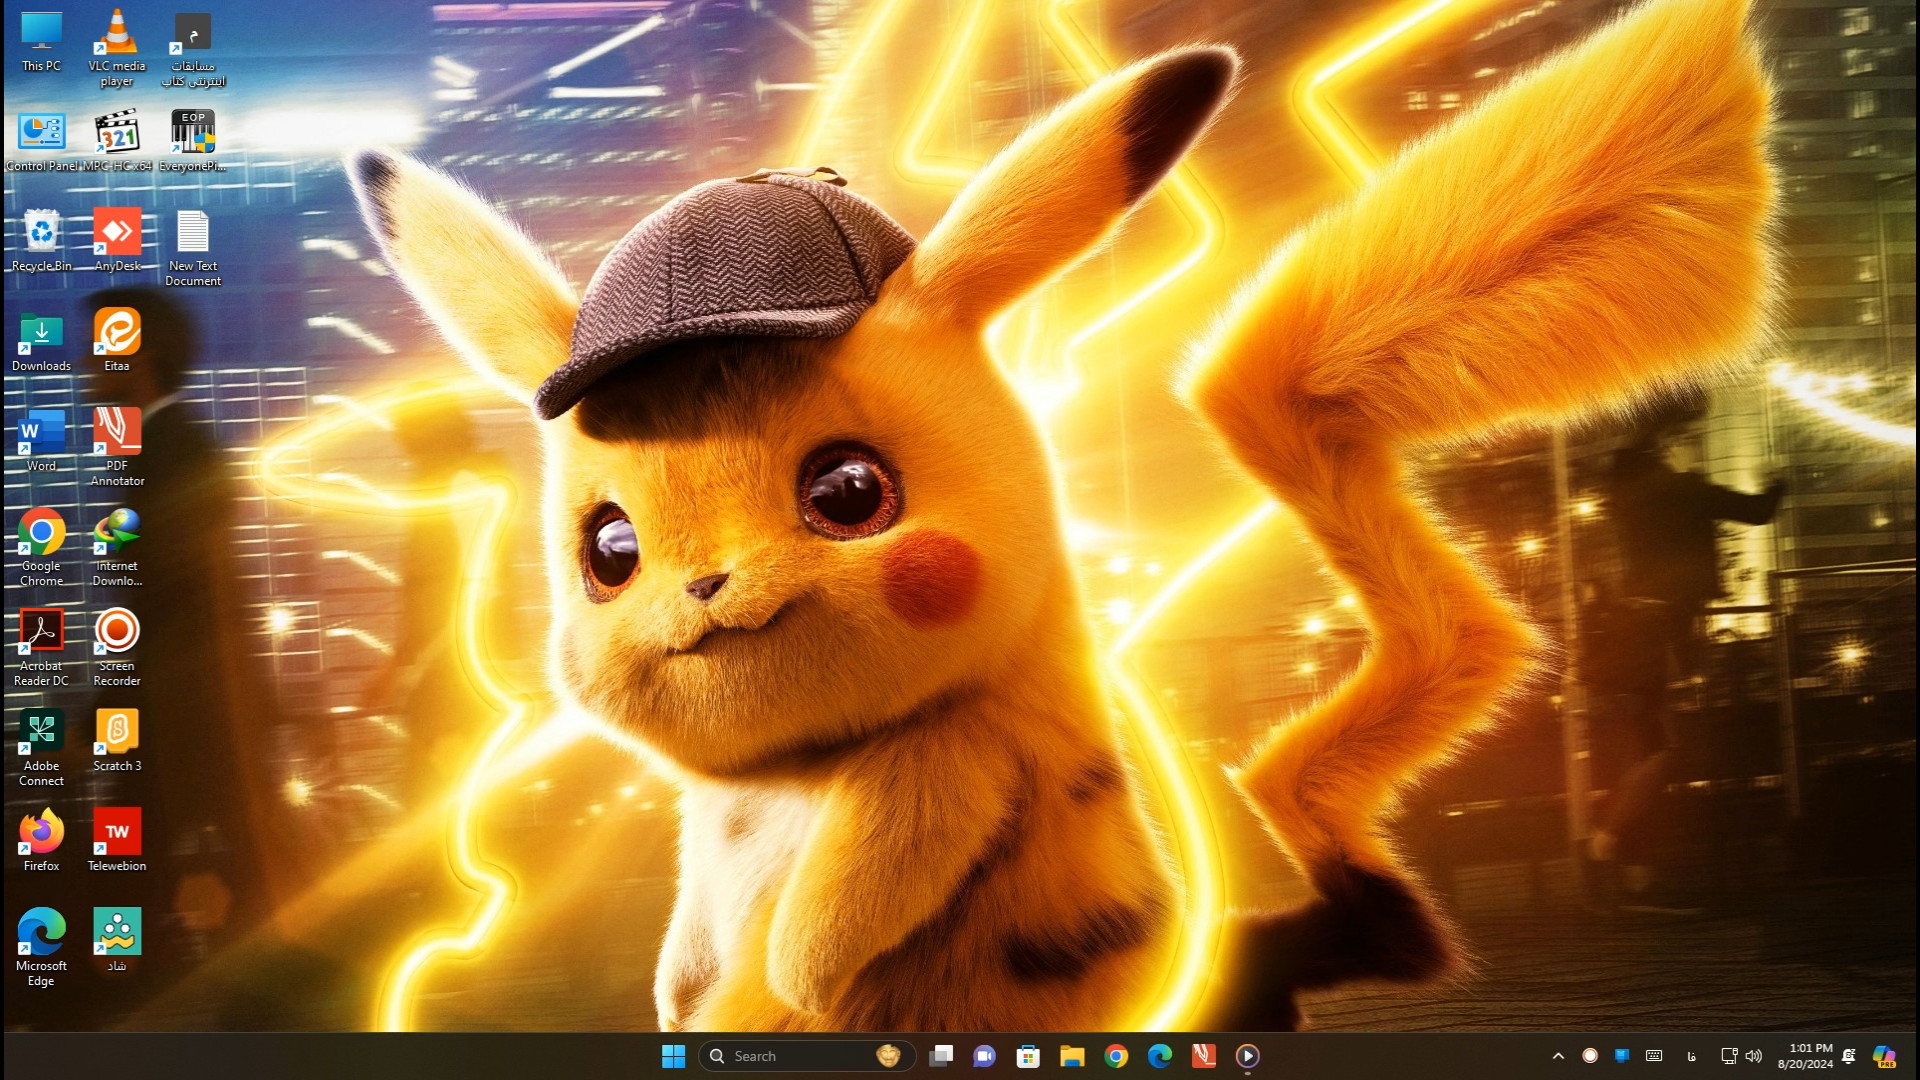This screenshot has width=1920, height=1080.
Task: Select the Telewebion desktop shortcut
Action: pyautogui.click(x=117, y=841)
